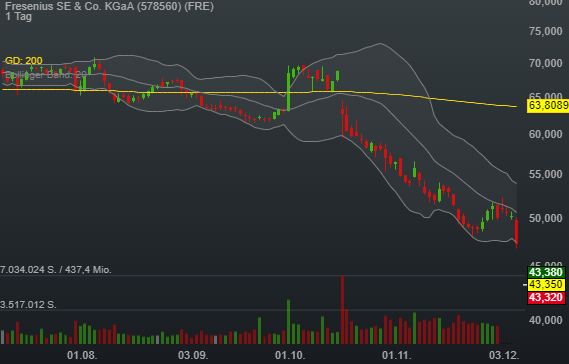Click the tall green volume bar near 01.10.
The width and height of the screenshot is (569, 364).
click(289, 322)
